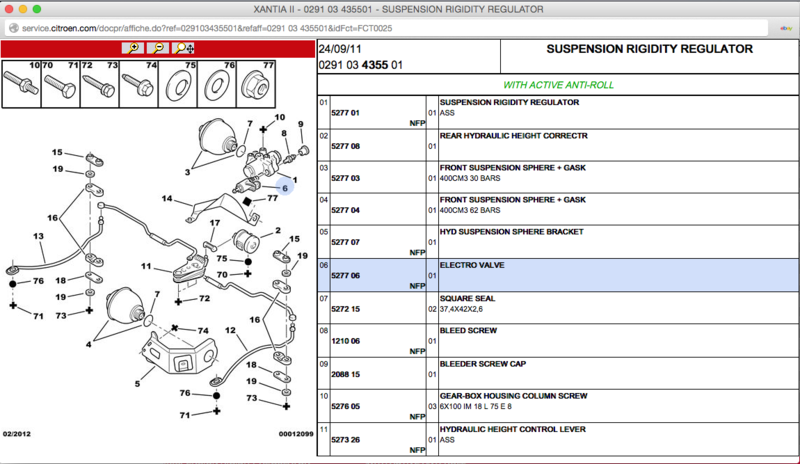Click callout number 17 in diagram
The width and height of the screenshot is (800, 464).
[215, 223]
